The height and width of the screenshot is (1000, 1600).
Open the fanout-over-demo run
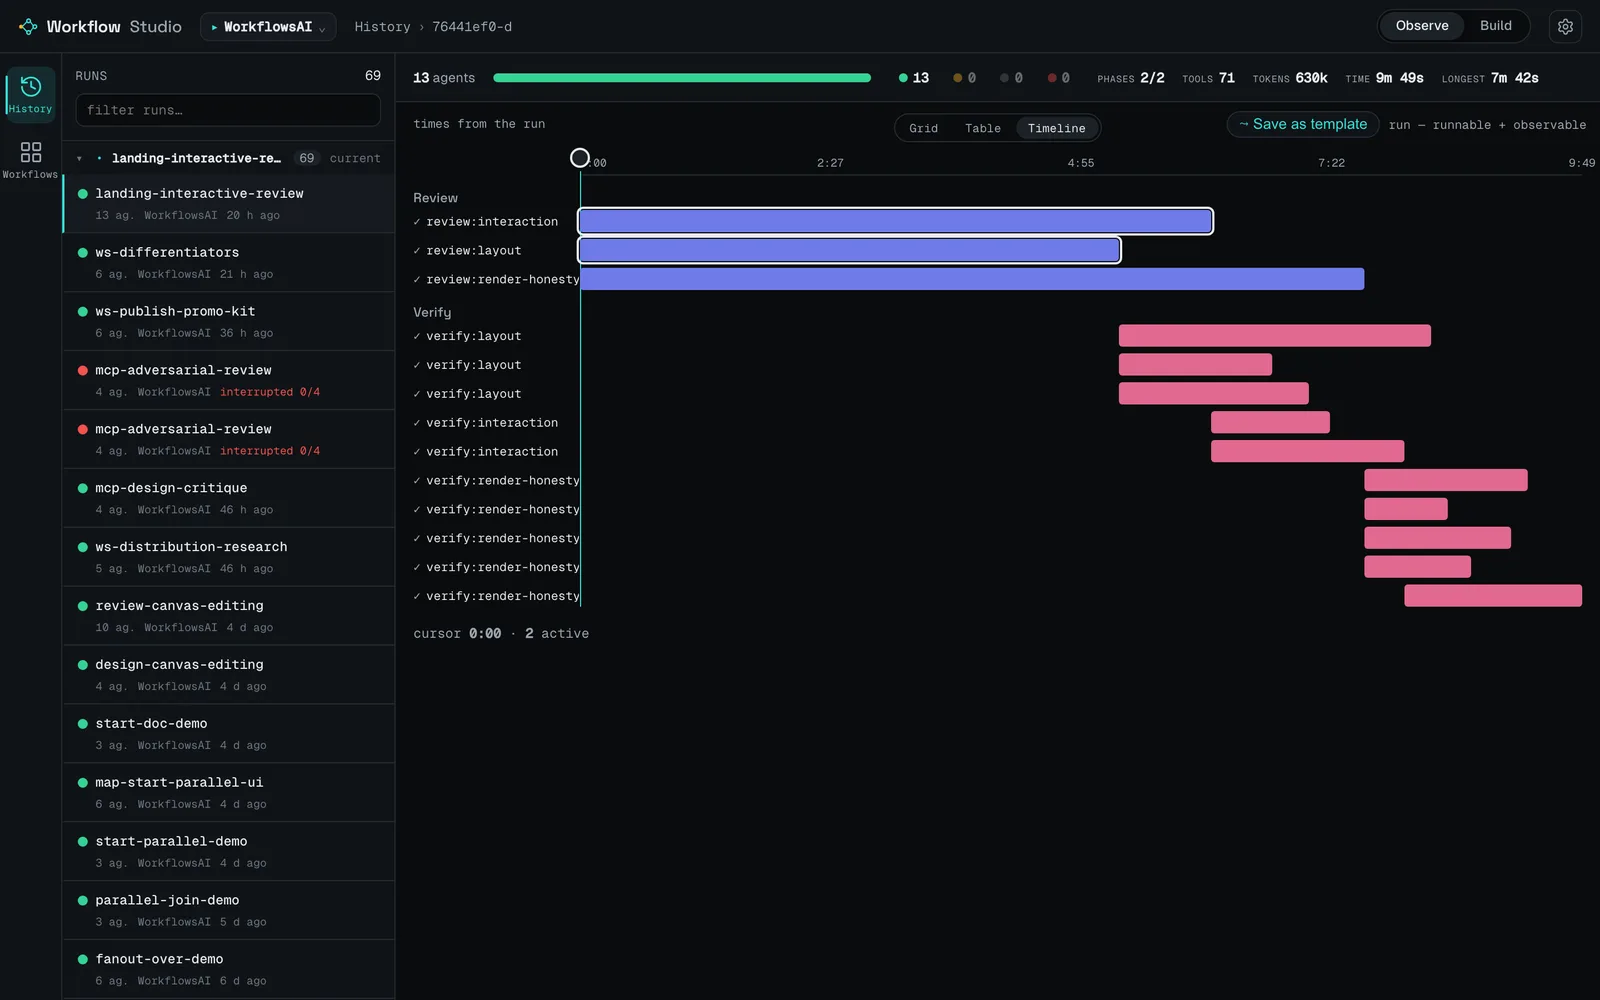(x=229, y=970)
